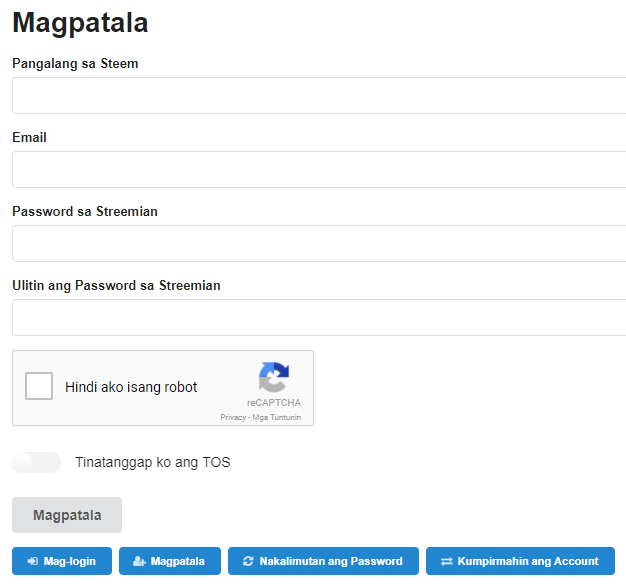This screenshot has width=626, height=585.
Task: Open the Mga Tuntunin link
Action: click(x=277, y=417)
